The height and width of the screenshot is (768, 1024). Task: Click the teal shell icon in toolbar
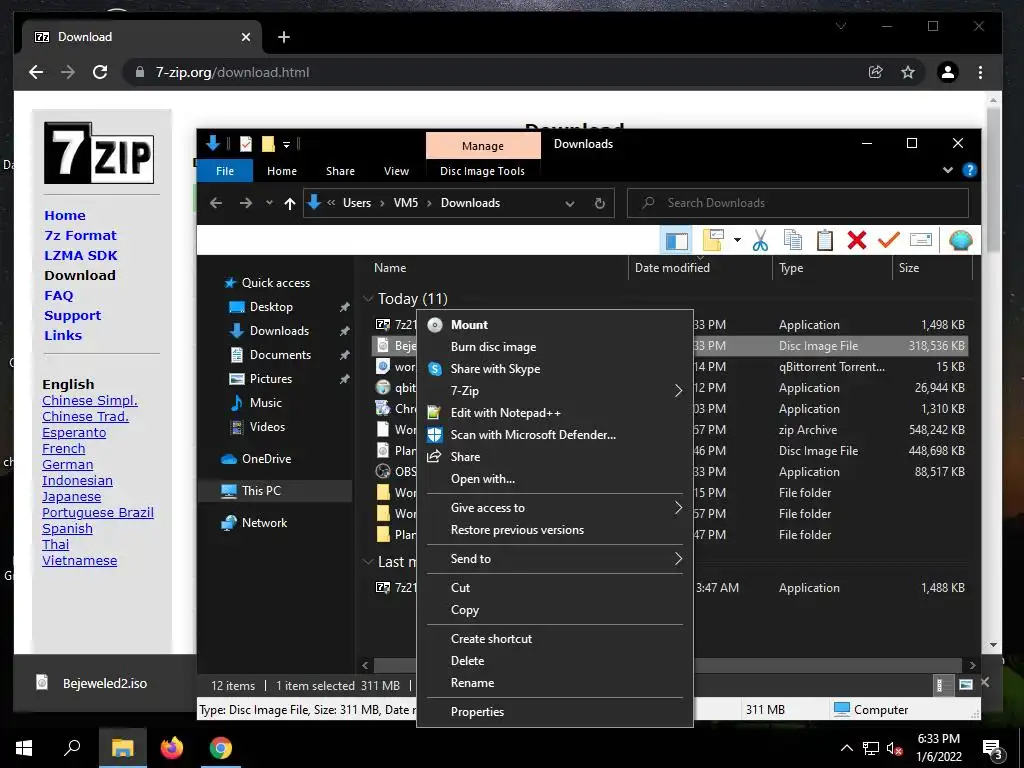coord(960,240)
